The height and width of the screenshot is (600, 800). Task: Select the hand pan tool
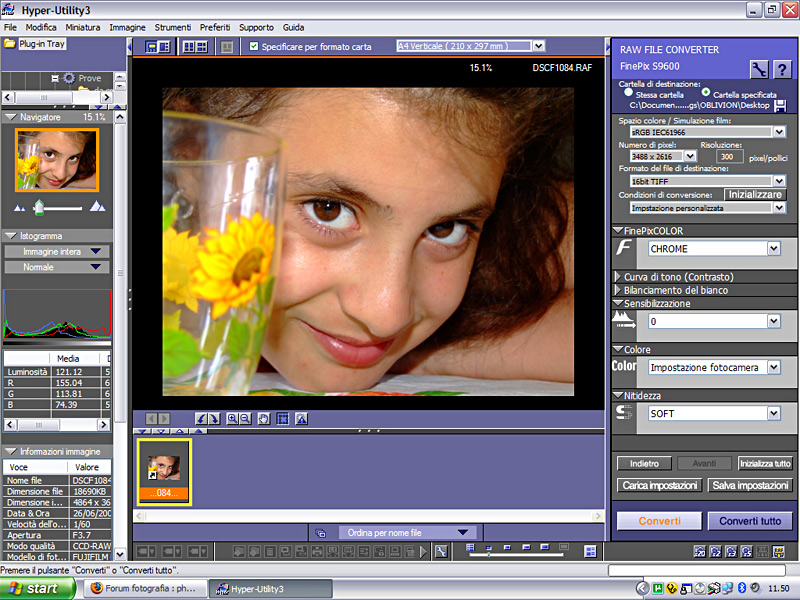point(264,418)
